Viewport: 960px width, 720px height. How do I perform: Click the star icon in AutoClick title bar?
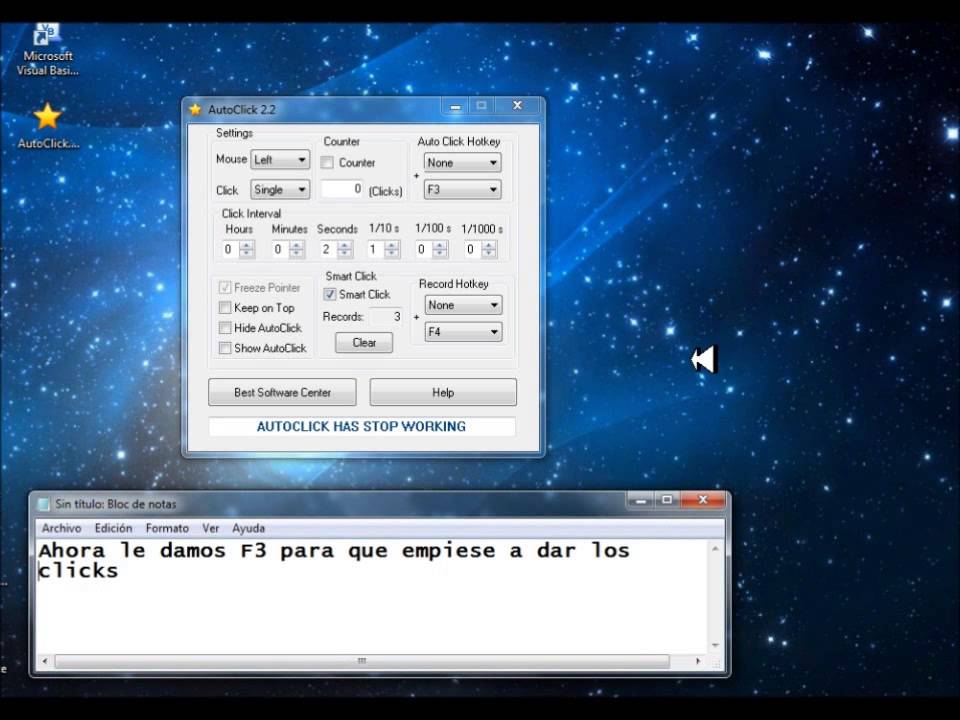(195, 110)
